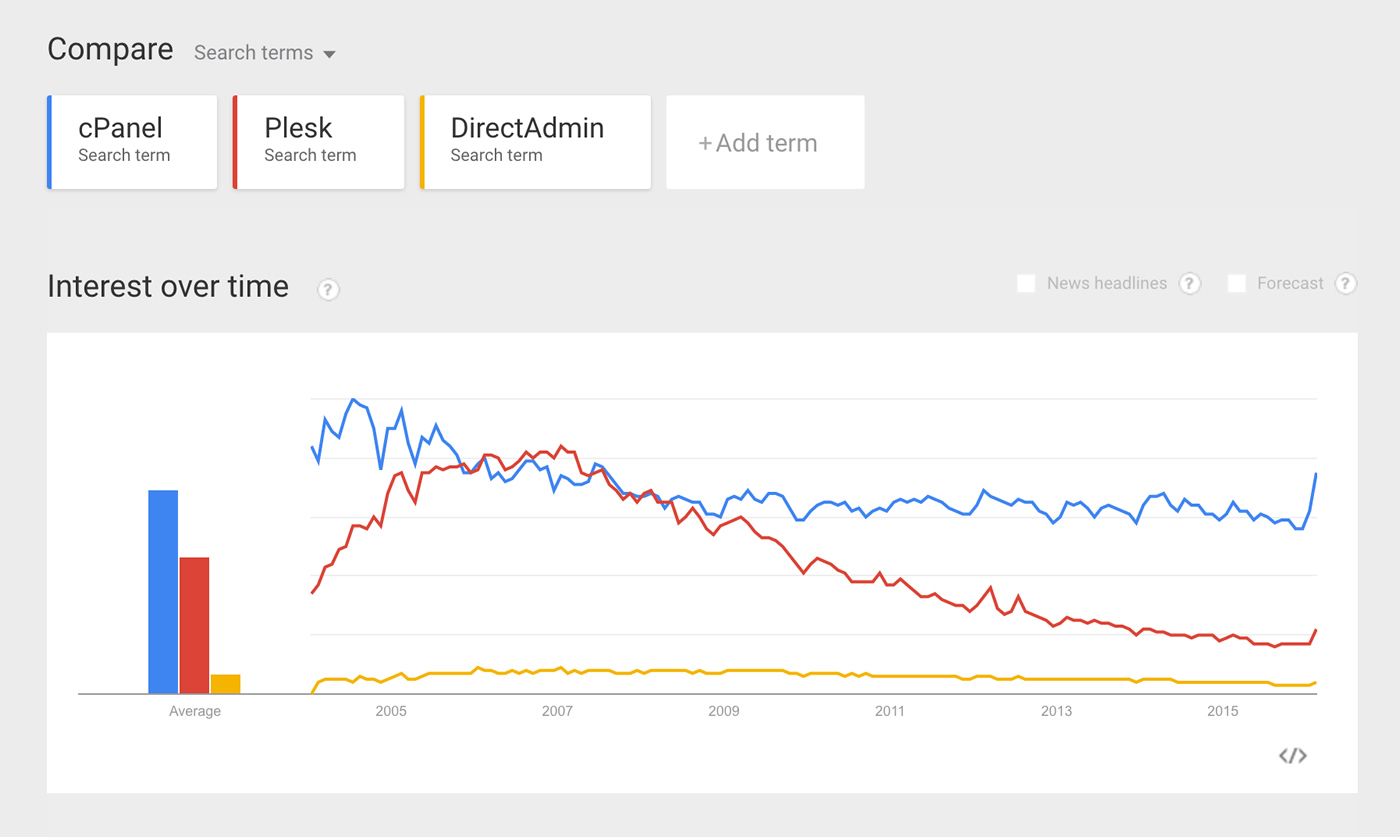Screen dimensions: 1400x837
Task: Click the yellow DirectAdmin average bar
Action: tap(225, 684)
